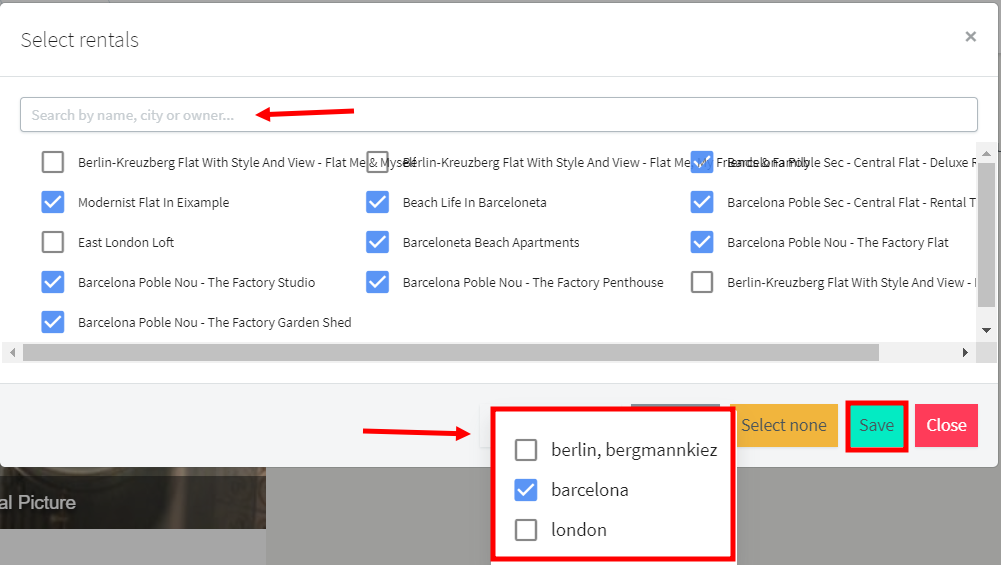Uncheck Modernist Flat In Eixample
This screenshot has height=565, width=1001.
(x=53, y=202)
